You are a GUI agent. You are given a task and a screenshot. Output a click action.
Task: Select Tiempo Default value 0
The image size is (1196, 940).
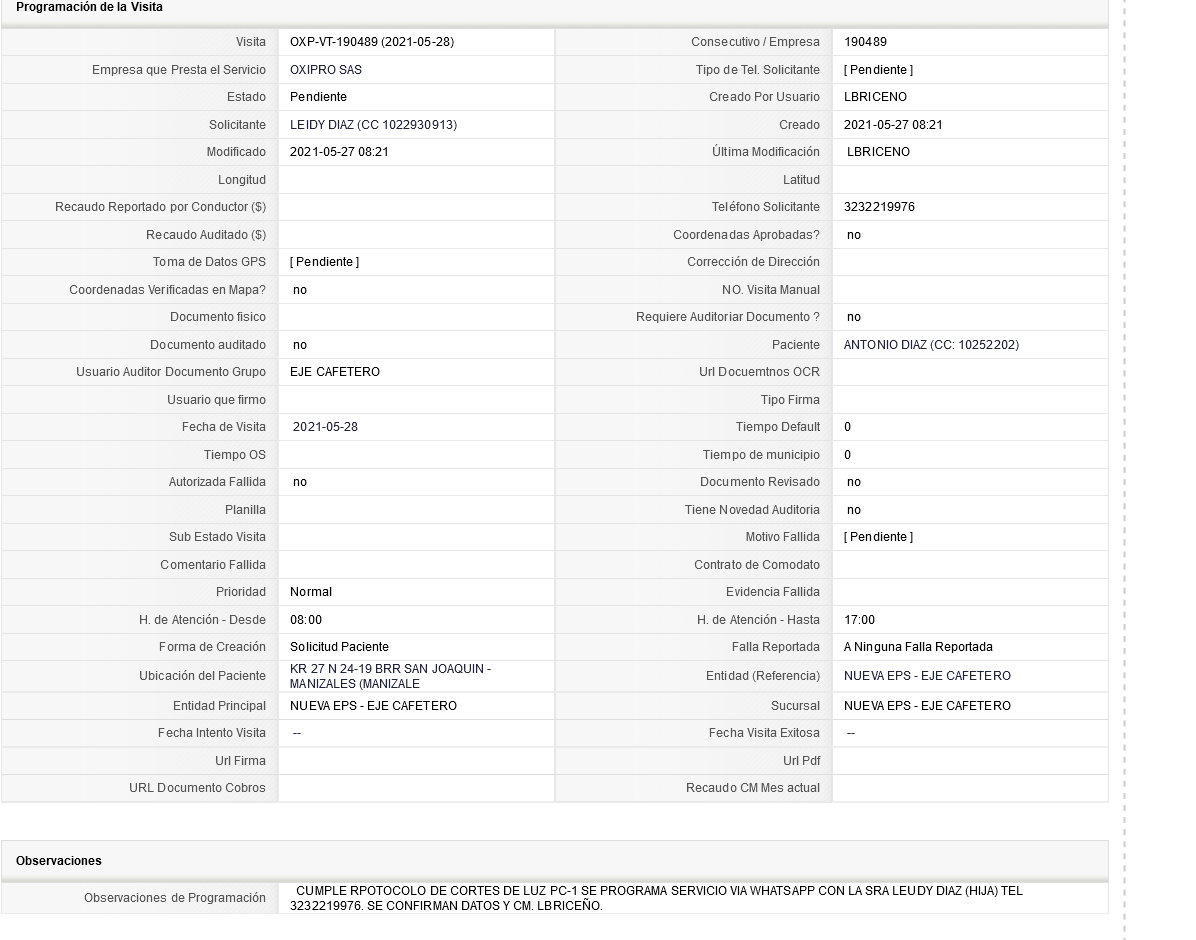(847, 427)
